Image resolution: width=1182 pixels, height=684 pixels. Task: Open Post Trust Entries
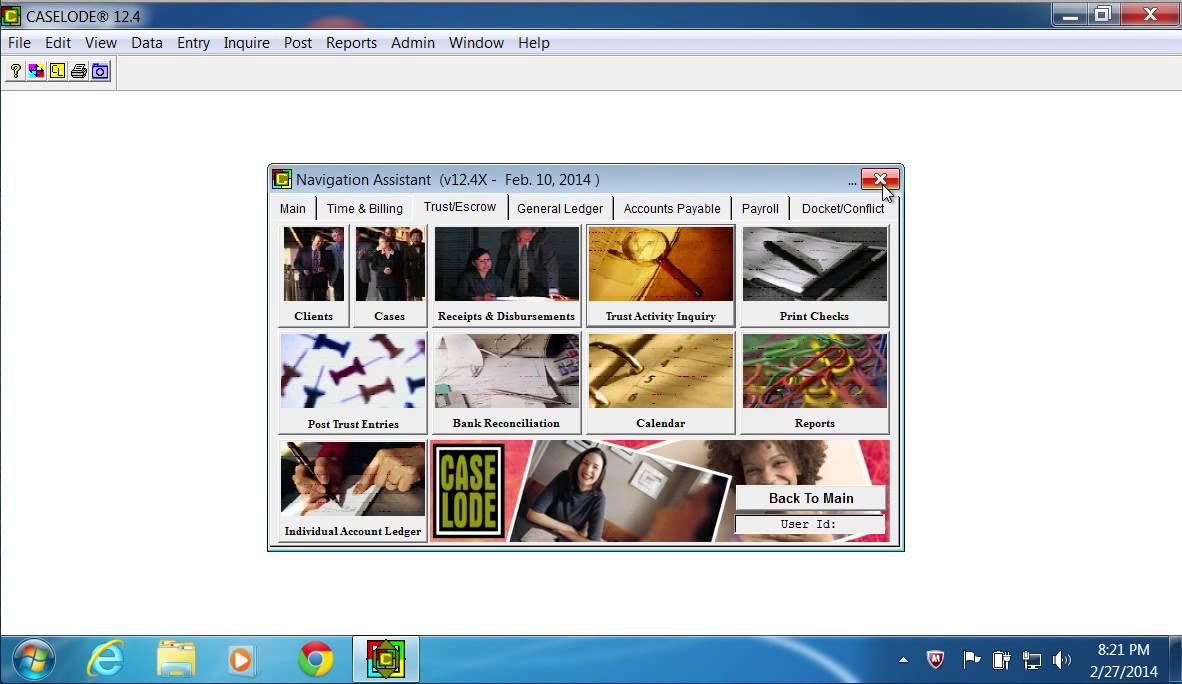(353, 382)
